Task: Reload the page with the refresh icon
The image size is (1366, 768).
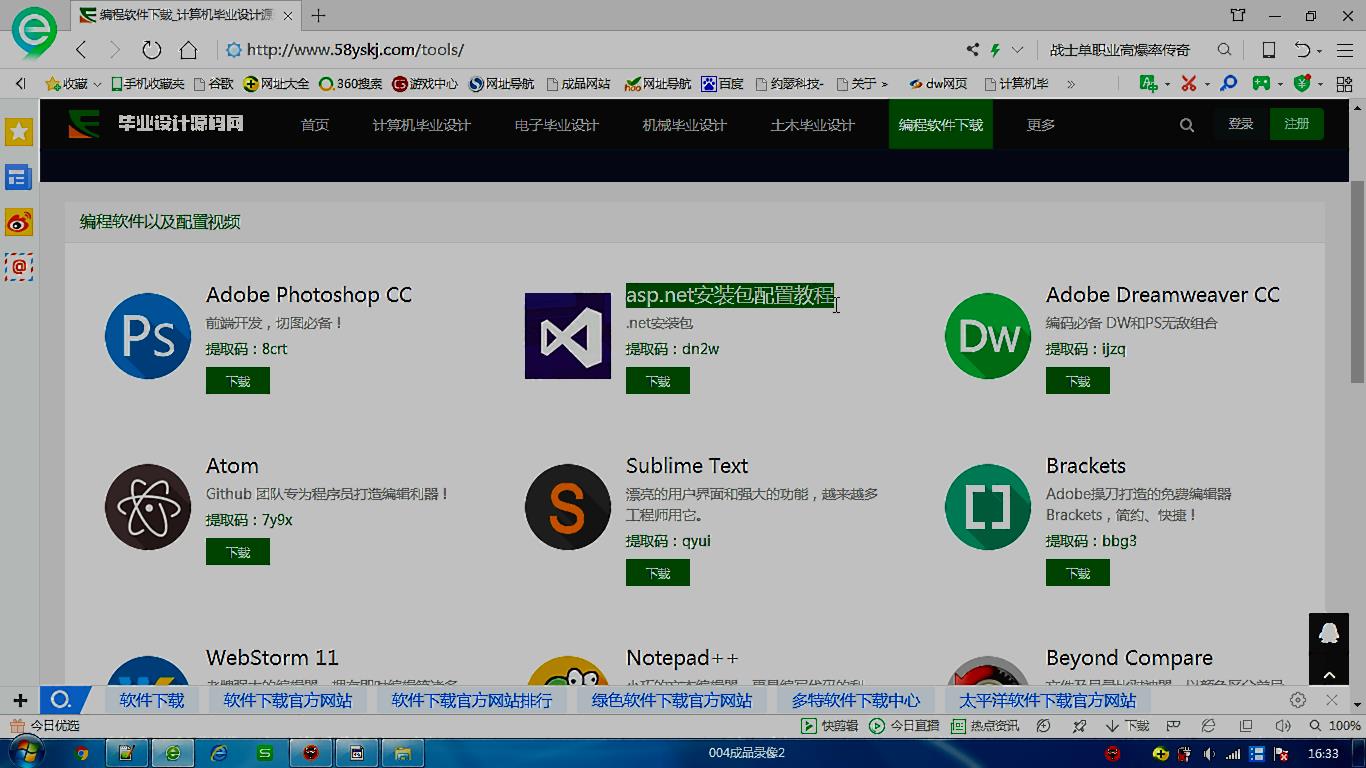Action: [151, 50]
